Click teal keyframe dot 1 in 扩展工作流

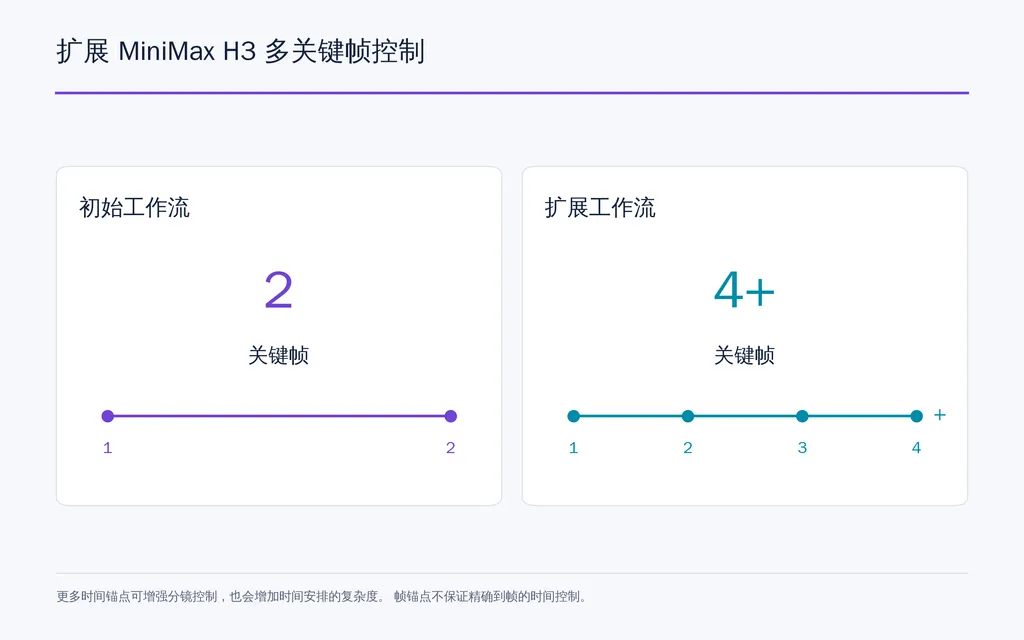573,416
